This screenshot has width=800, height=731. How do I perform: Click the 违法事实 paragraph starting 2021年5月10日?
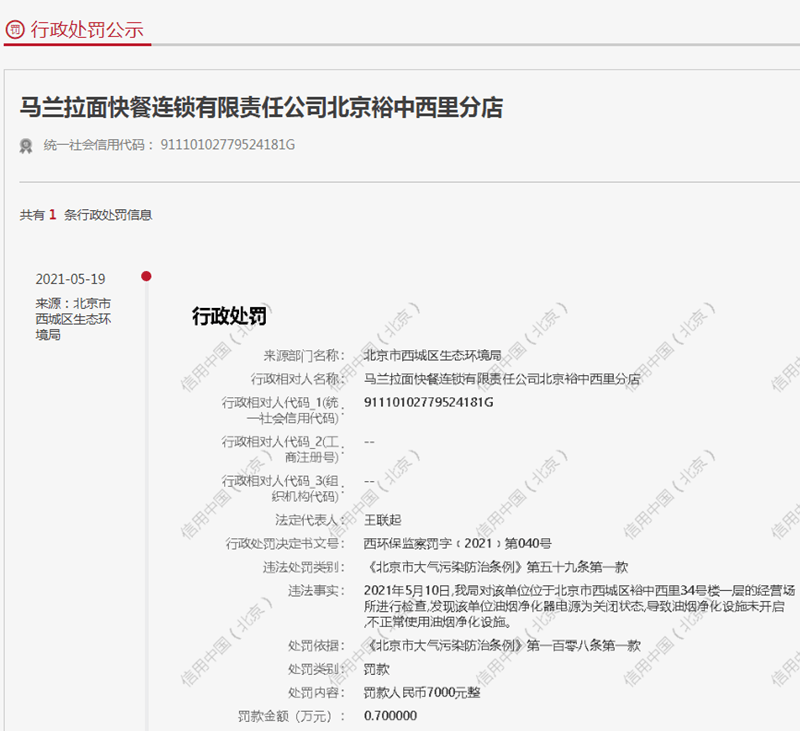tap(580, 606)
